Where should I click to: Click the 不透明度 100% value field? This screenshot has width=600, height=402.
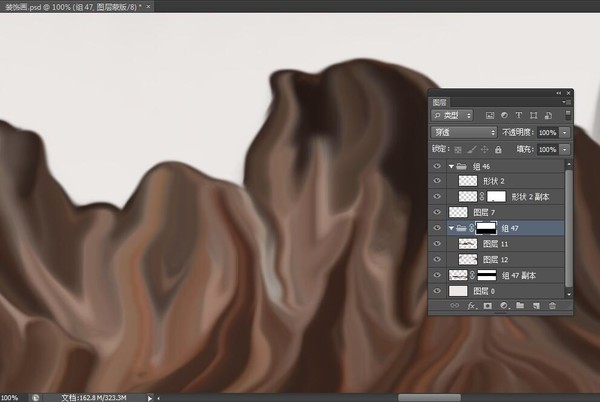548,132
